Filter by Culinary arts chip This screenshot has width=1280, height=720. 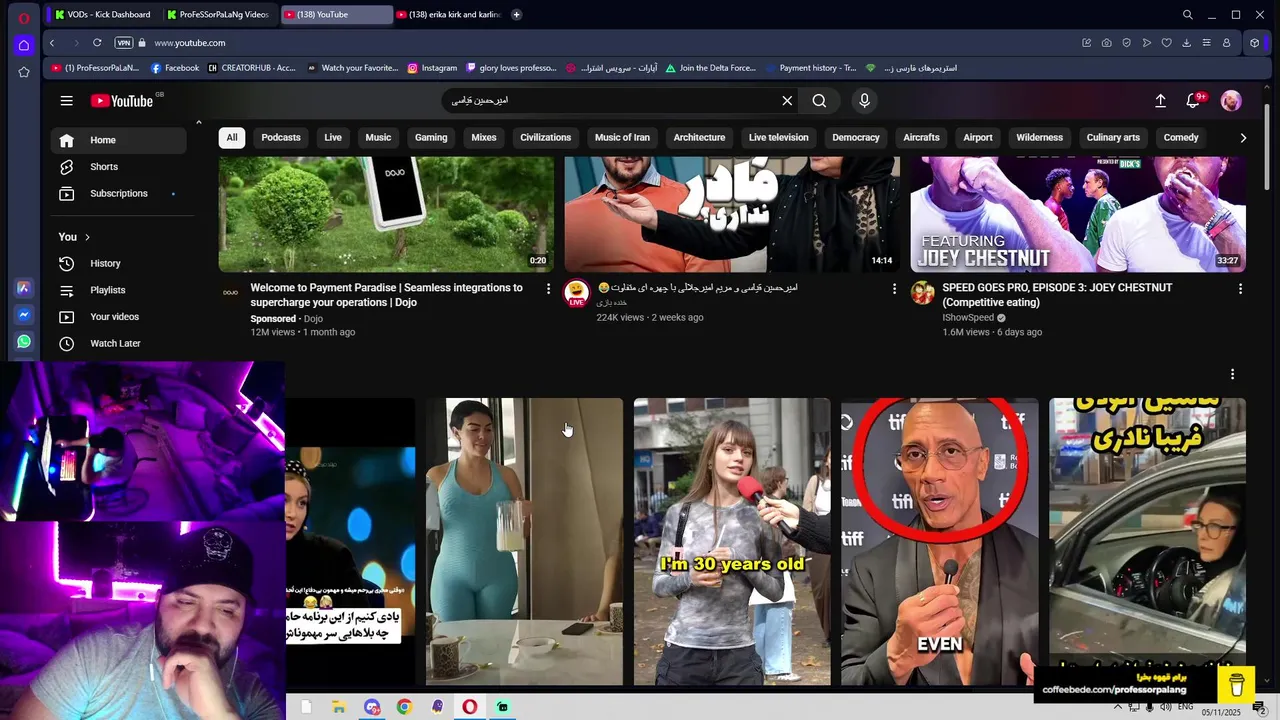(x=1113, y=138)
